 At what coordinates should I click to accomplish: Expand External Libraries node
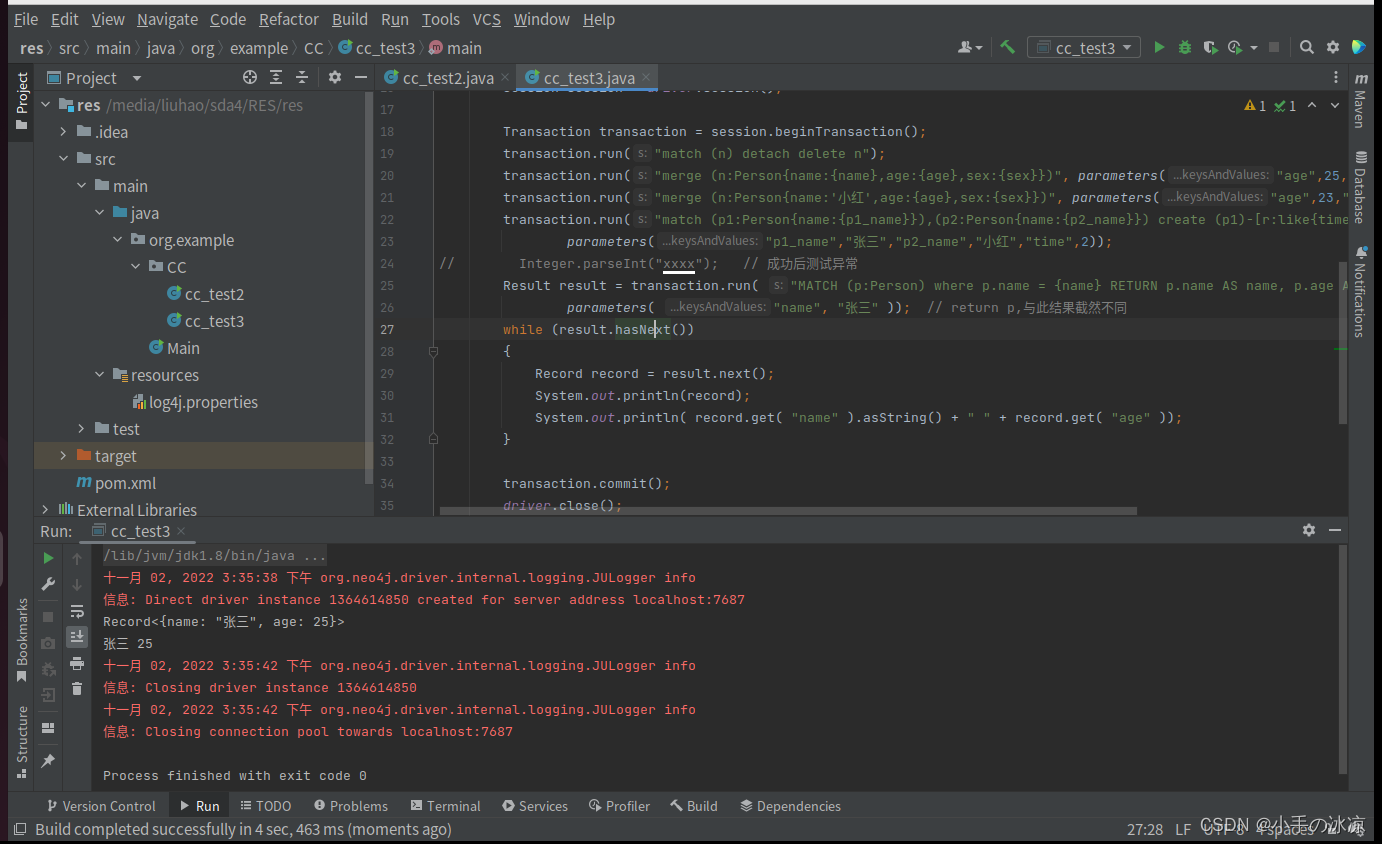pyautogui.click(x=45, y=510)
